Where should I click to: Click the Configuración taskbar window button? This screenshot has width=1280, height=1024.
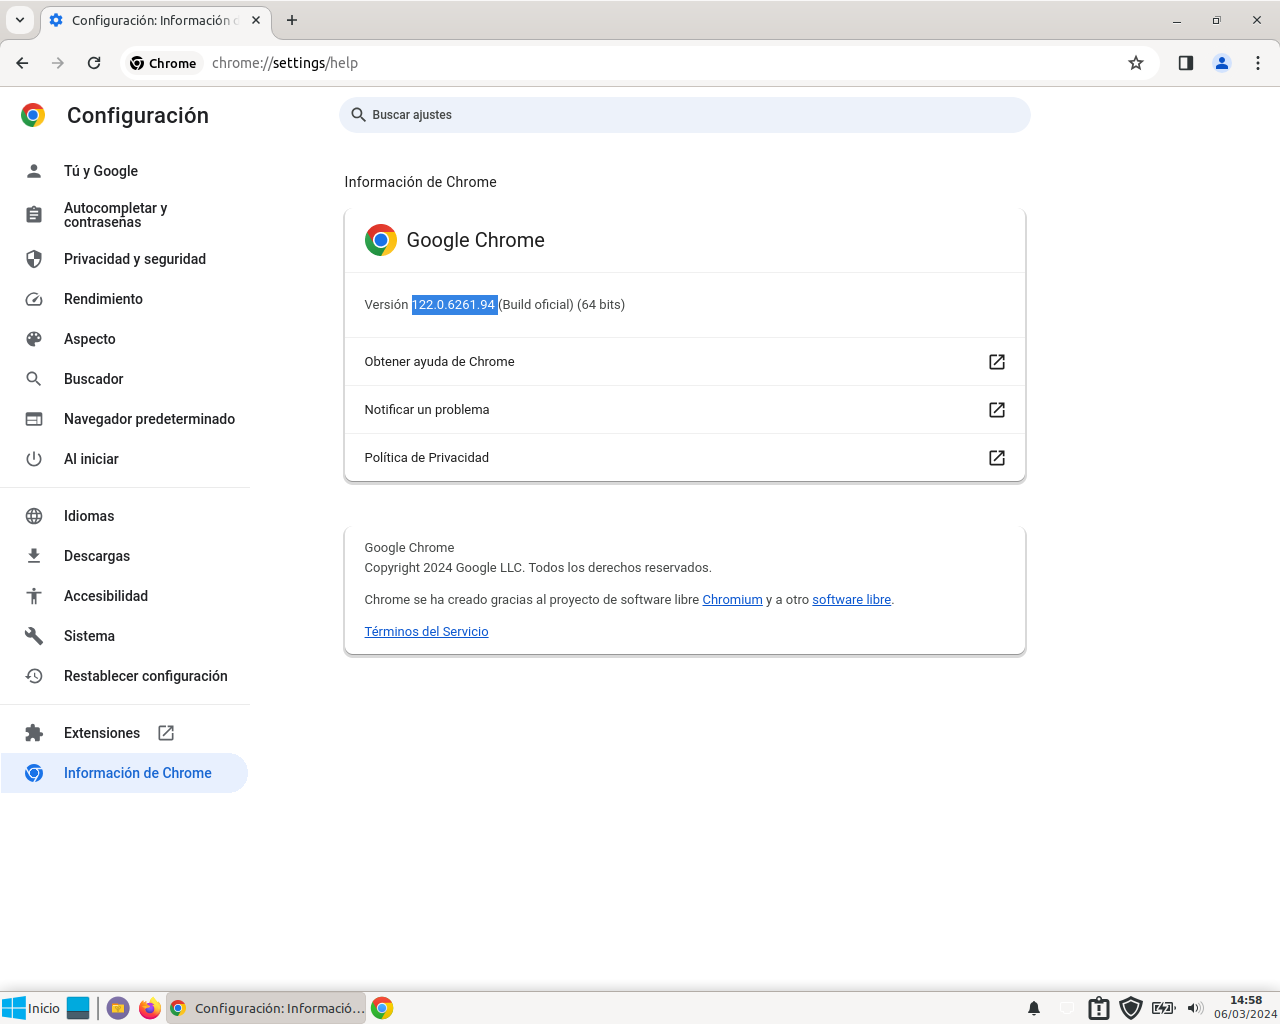pyautogui.click(x=266, y=1008)
